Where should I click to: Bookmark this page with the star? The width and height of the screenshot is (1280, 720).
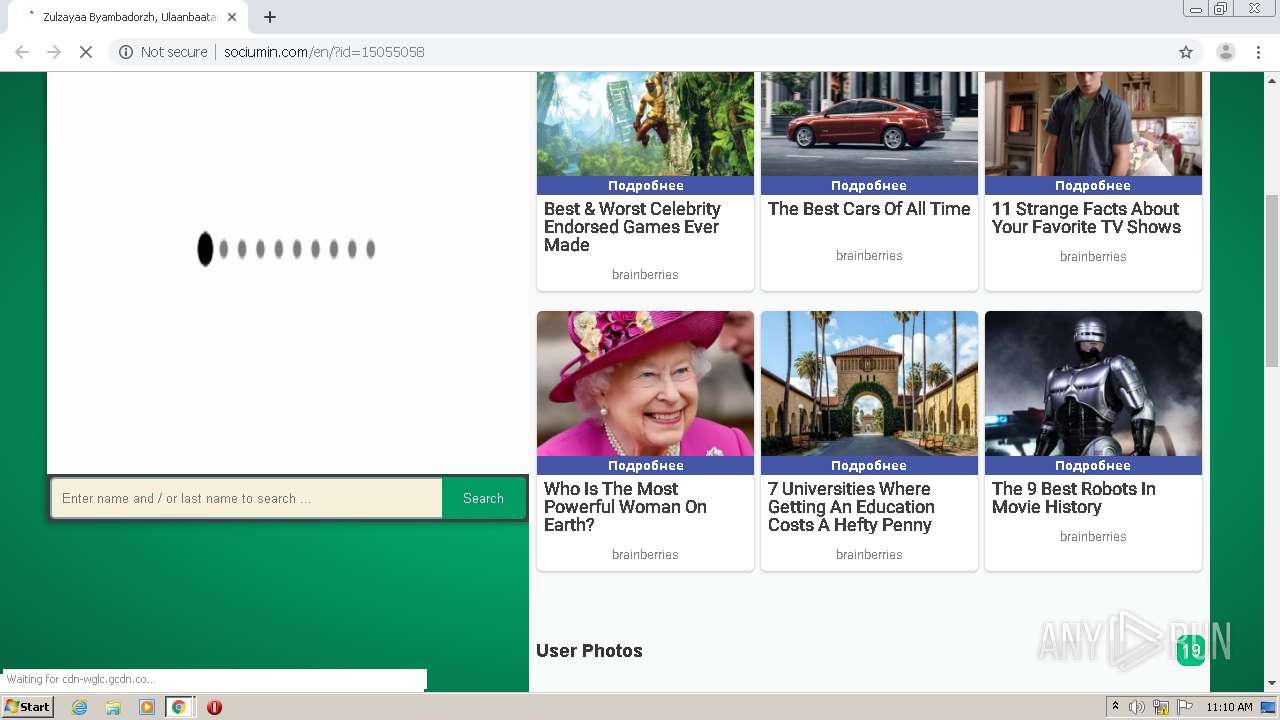(x=1186, y=52)
